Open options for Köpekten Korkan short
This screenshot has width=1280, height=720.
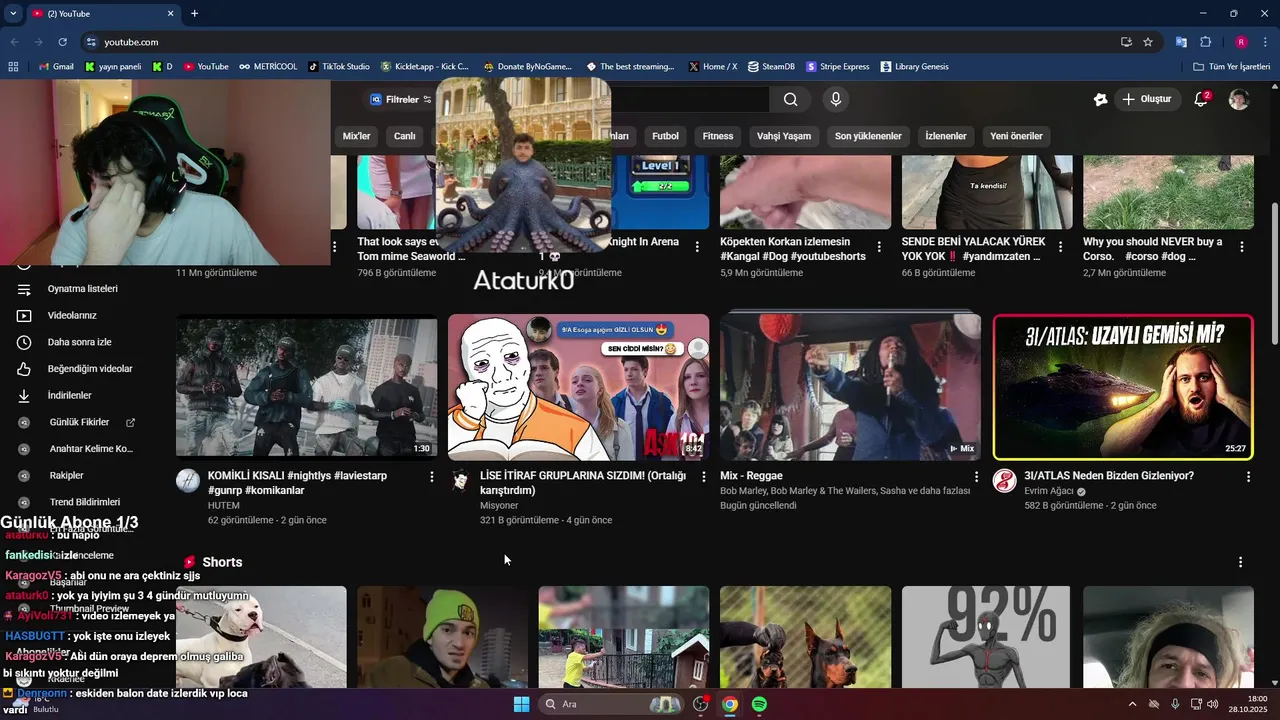879,246
